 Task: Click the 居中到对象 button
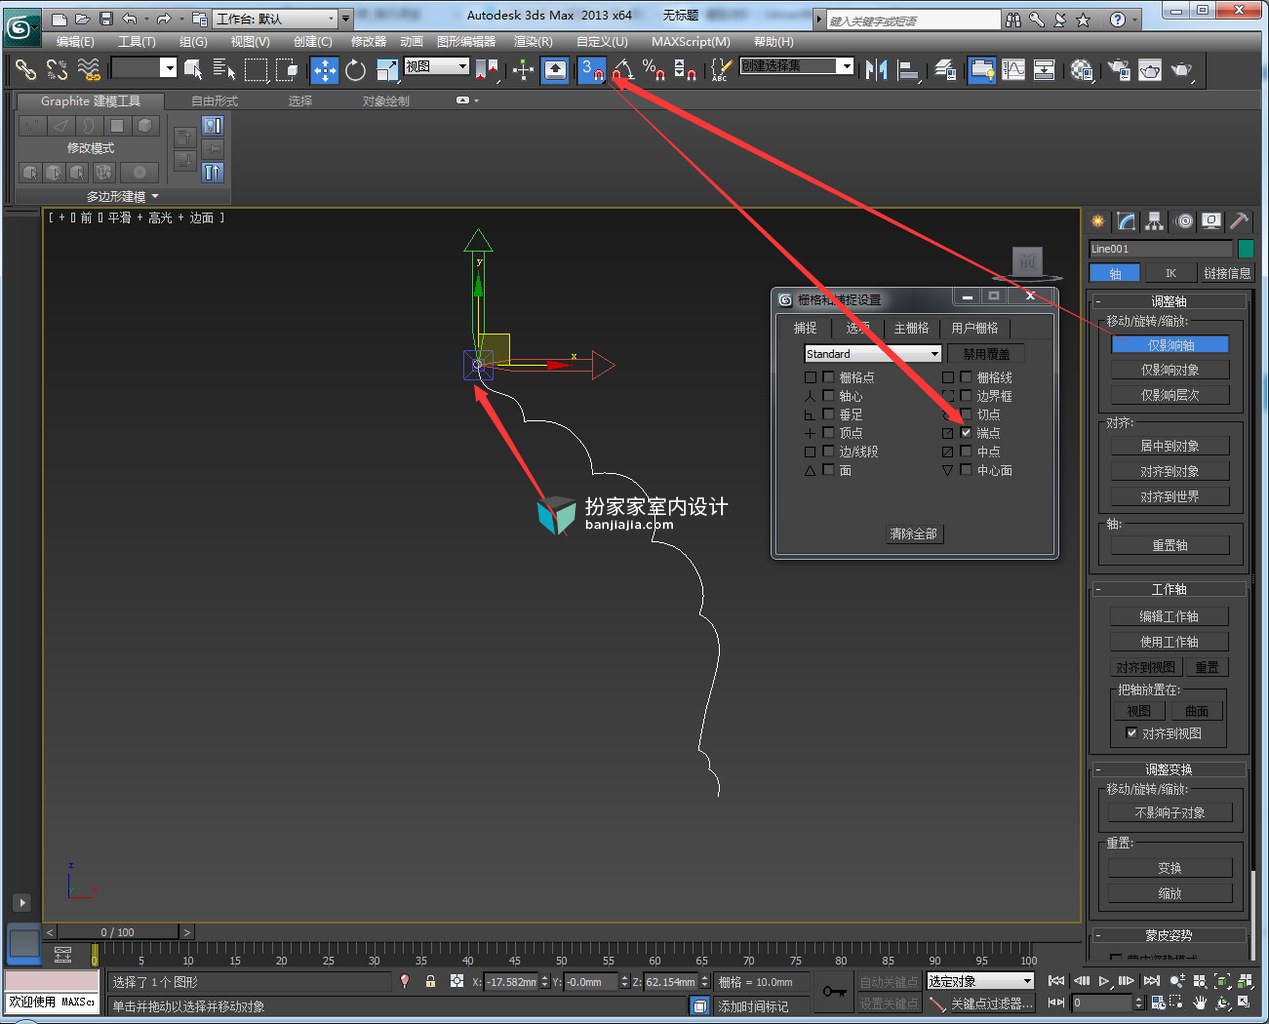click(1170, 446)
